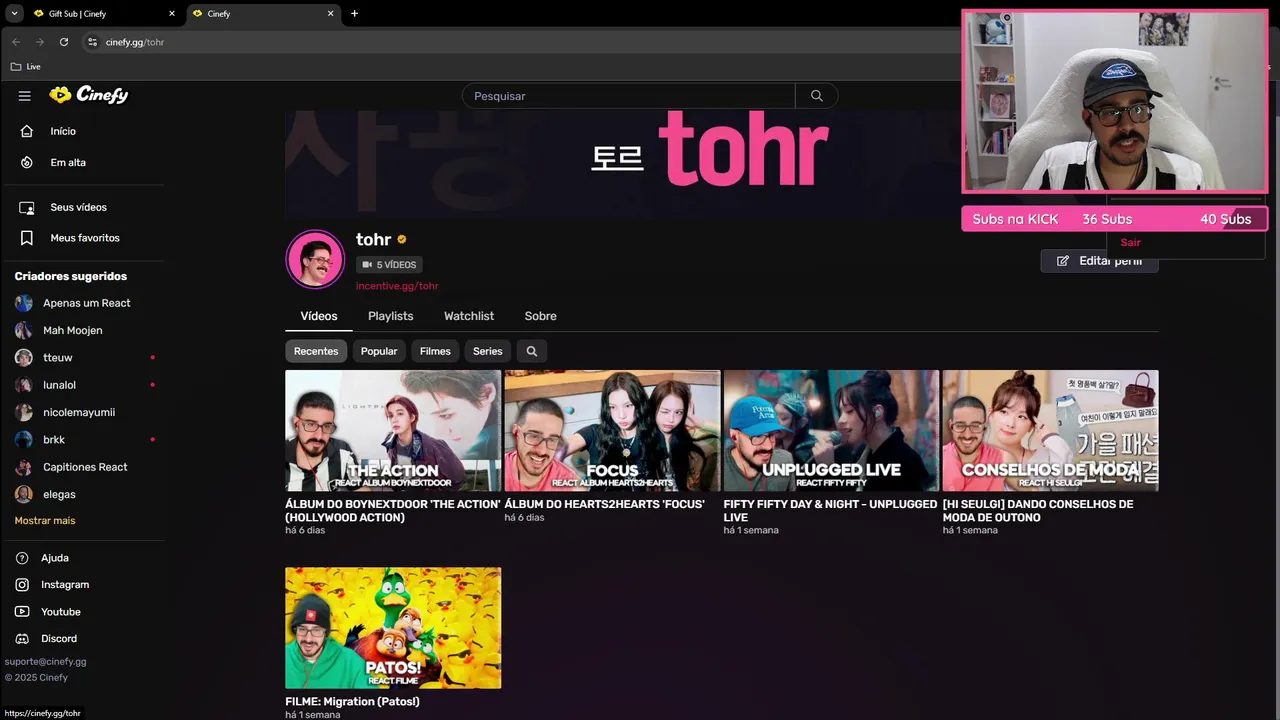Screen dimensions: 1280x720
Task: Select the Popular filter
Action: tap(379, 351)
